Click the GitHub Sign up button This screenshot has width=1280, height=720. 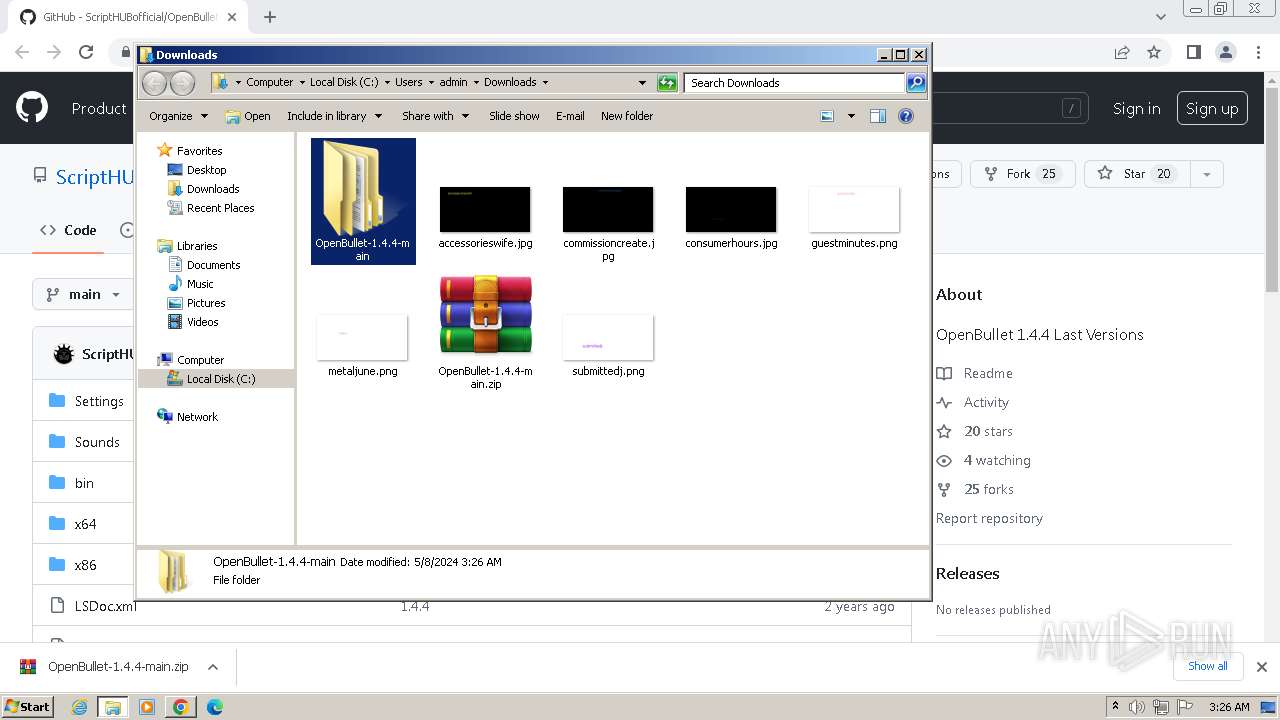pos(1212,108)
